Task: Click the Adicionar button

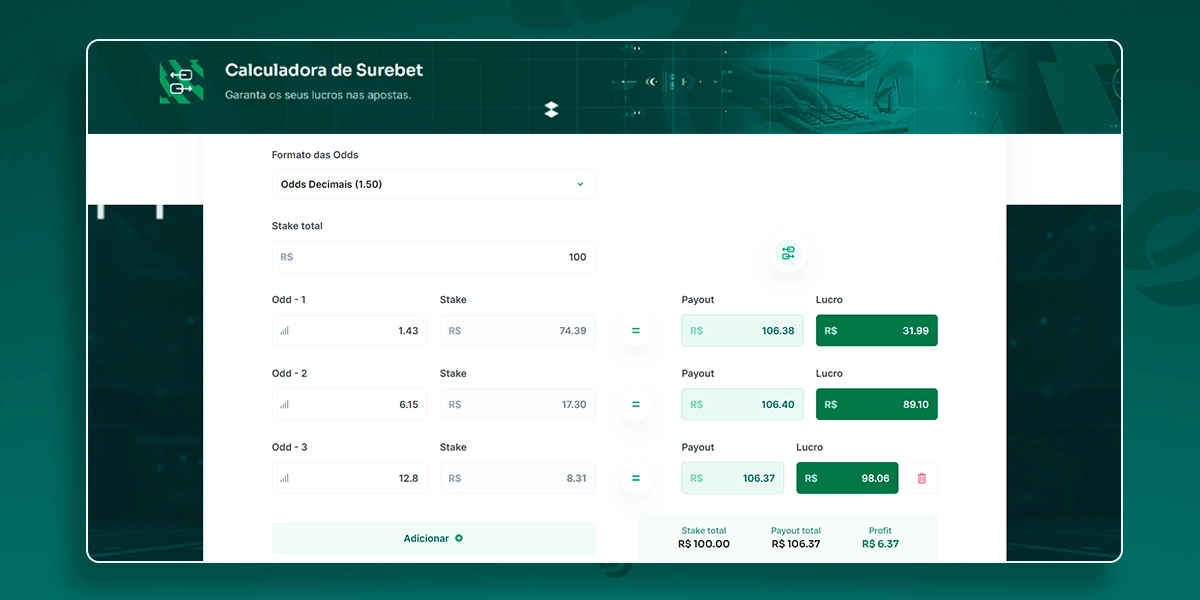Action: click(x=433, y=538)
